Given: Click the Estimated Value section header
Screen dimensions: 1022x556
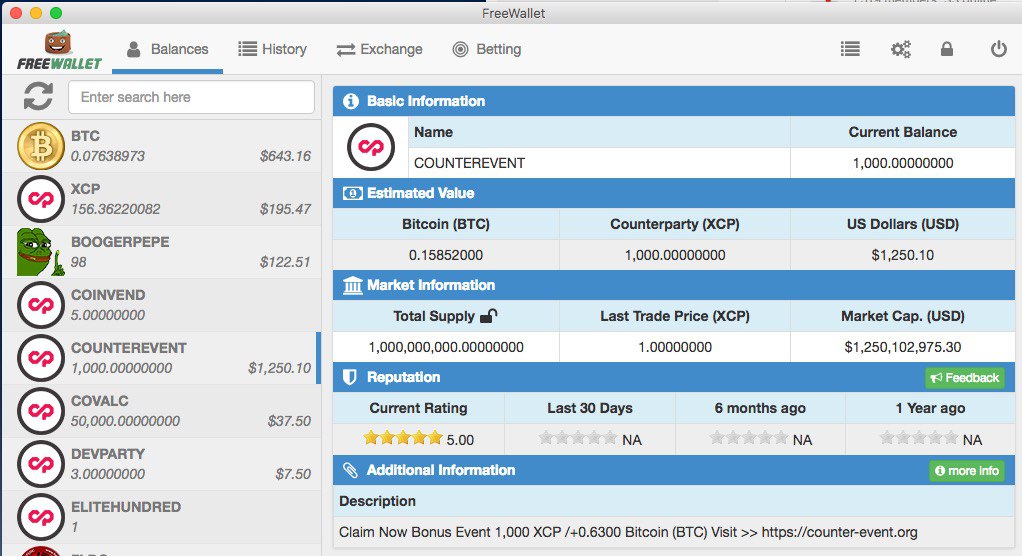Looking at the screenshot, I should pyautogui.click(x=673, y=193).
